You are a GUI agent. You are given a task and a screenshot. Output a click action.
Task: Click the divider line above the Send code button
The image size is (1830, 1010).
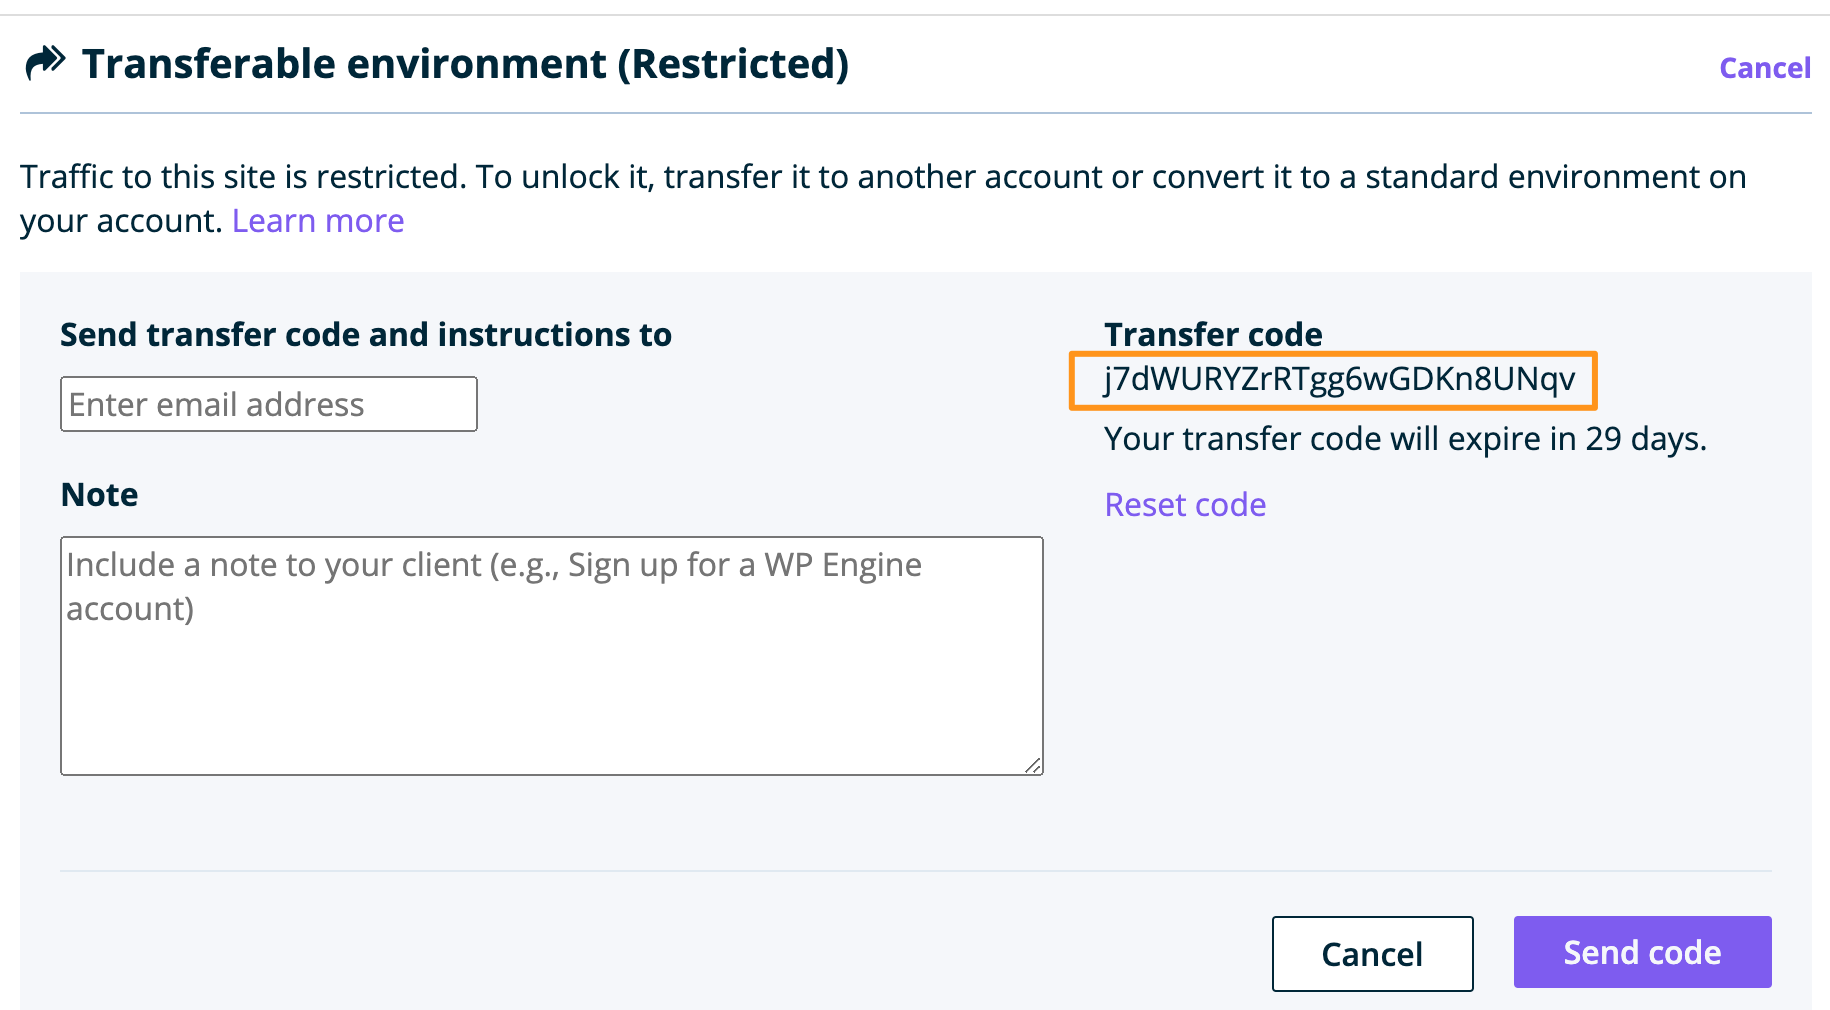[915, 871]
